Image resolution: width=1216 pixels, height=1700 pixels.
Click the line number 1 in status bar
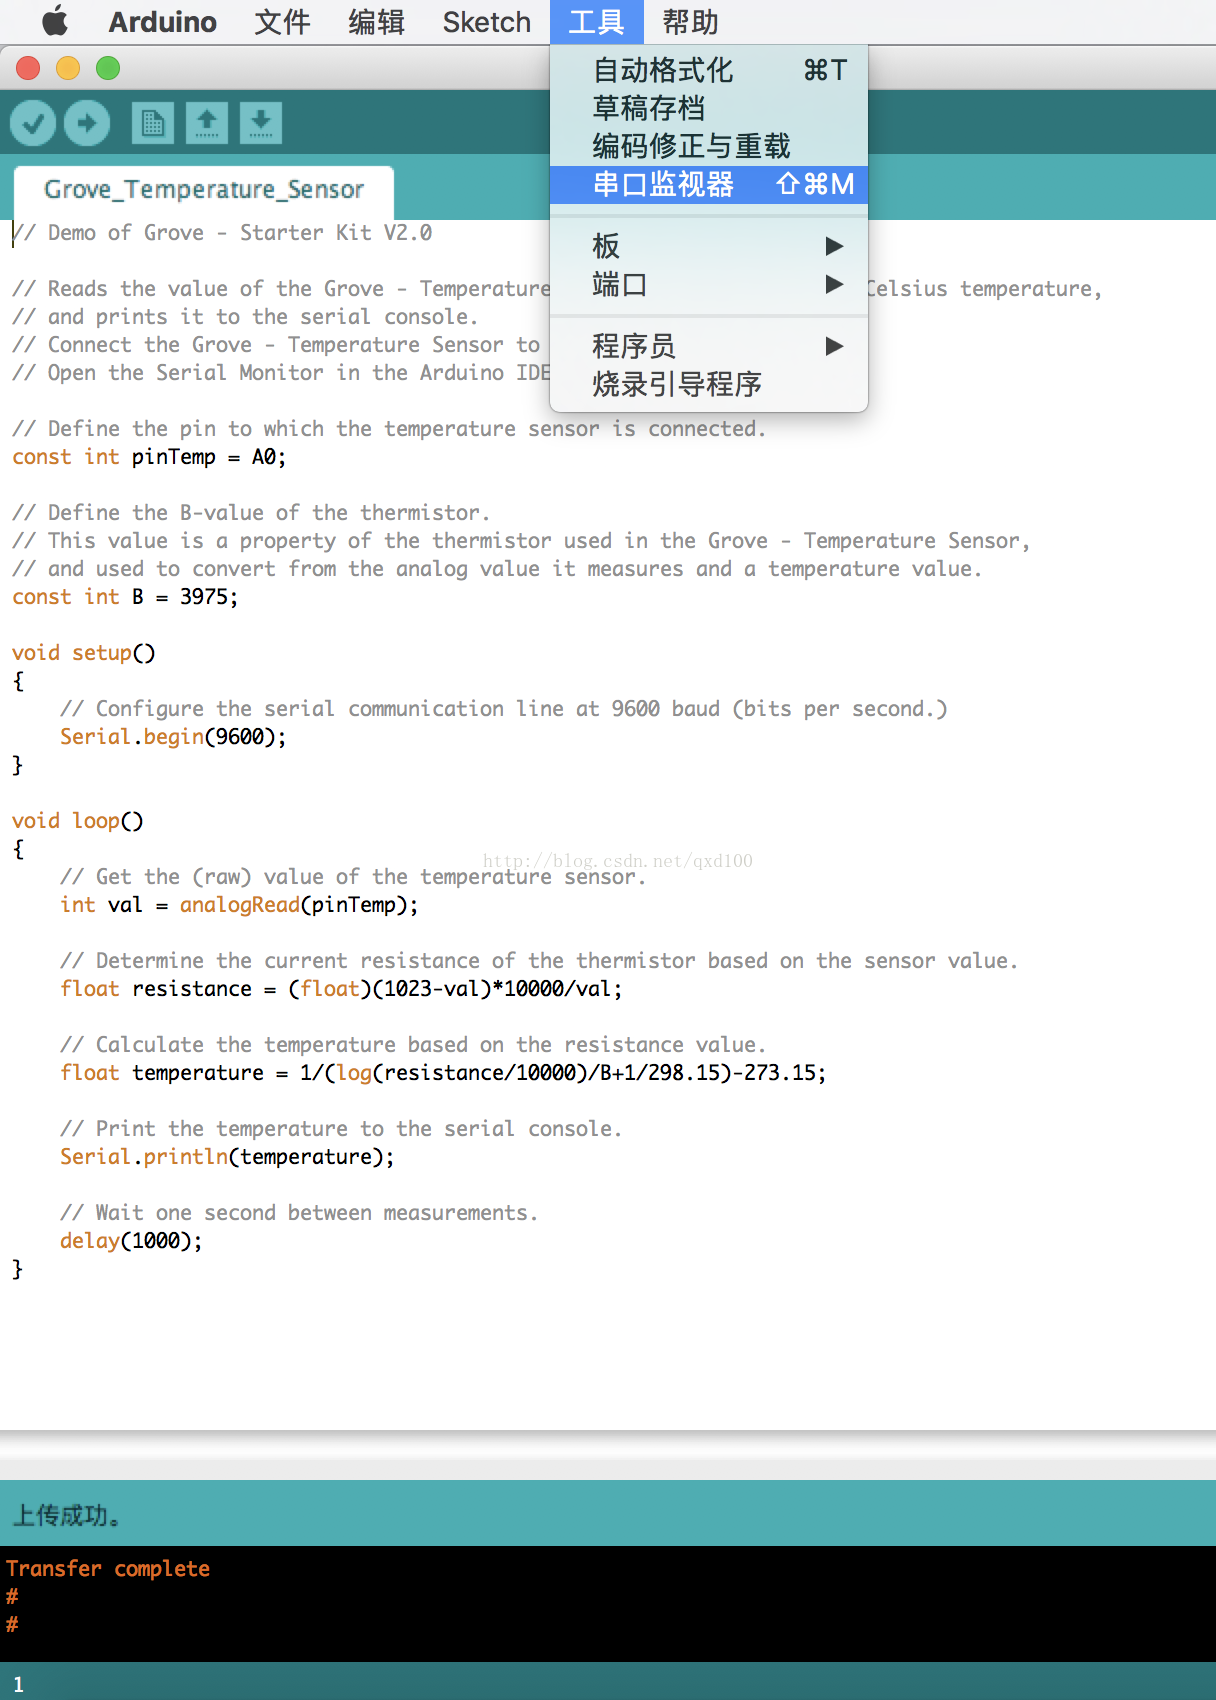(18, 1684)
